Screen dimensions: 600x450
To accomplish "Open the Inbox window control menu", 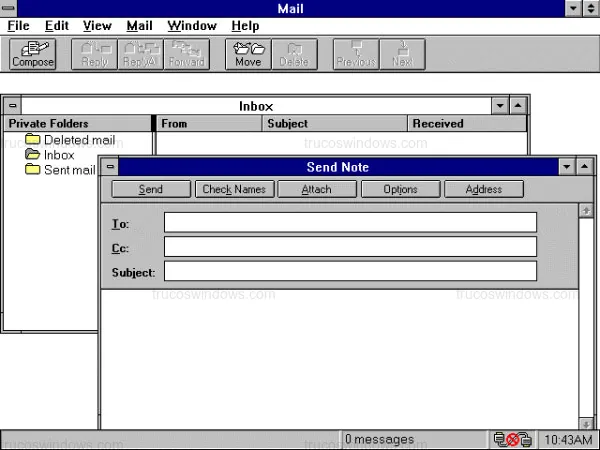I will pos(11,105).
